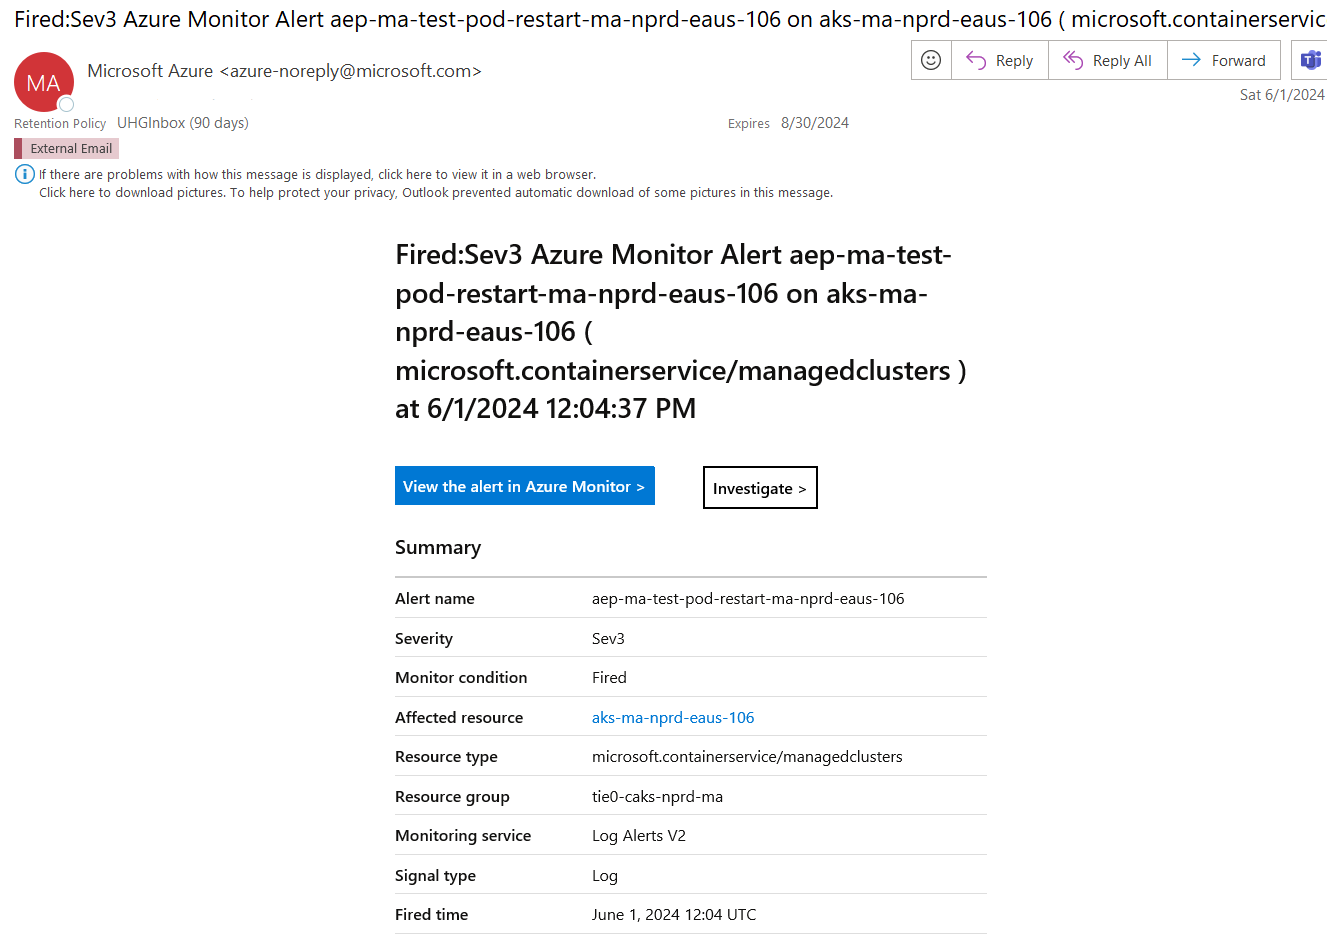Click the red MA sender avatar
Viewport: 1327px width, 940px height.
[43, 82]
